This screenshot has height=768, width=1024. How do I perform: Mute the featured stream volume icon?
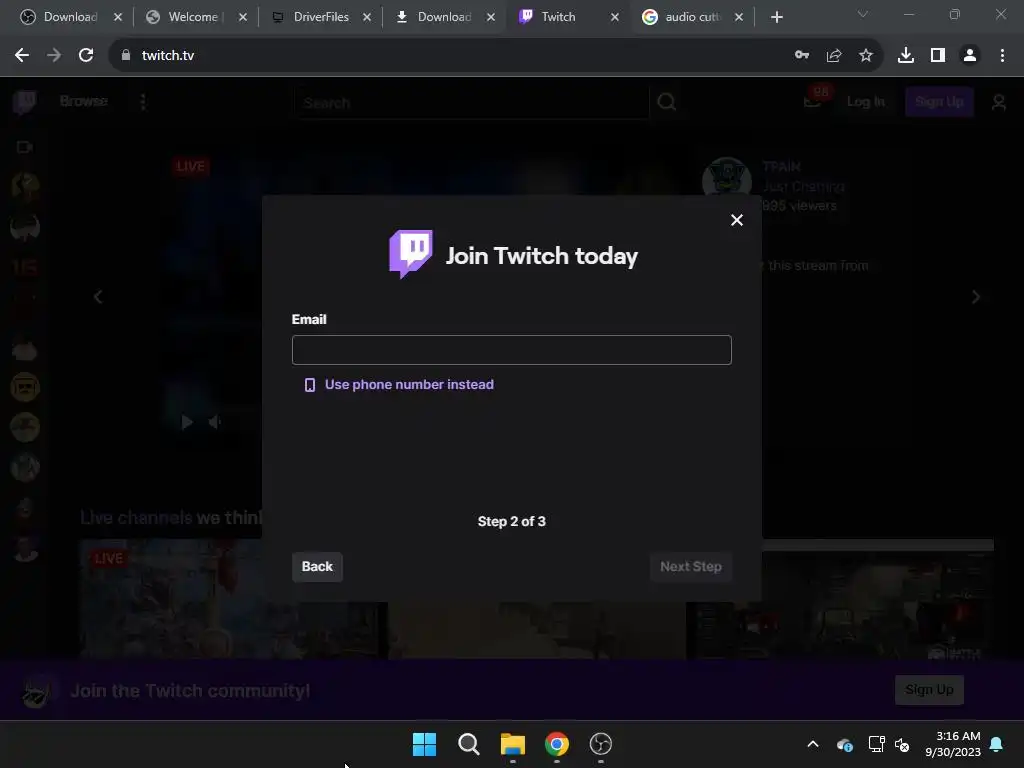pos(216,423)
